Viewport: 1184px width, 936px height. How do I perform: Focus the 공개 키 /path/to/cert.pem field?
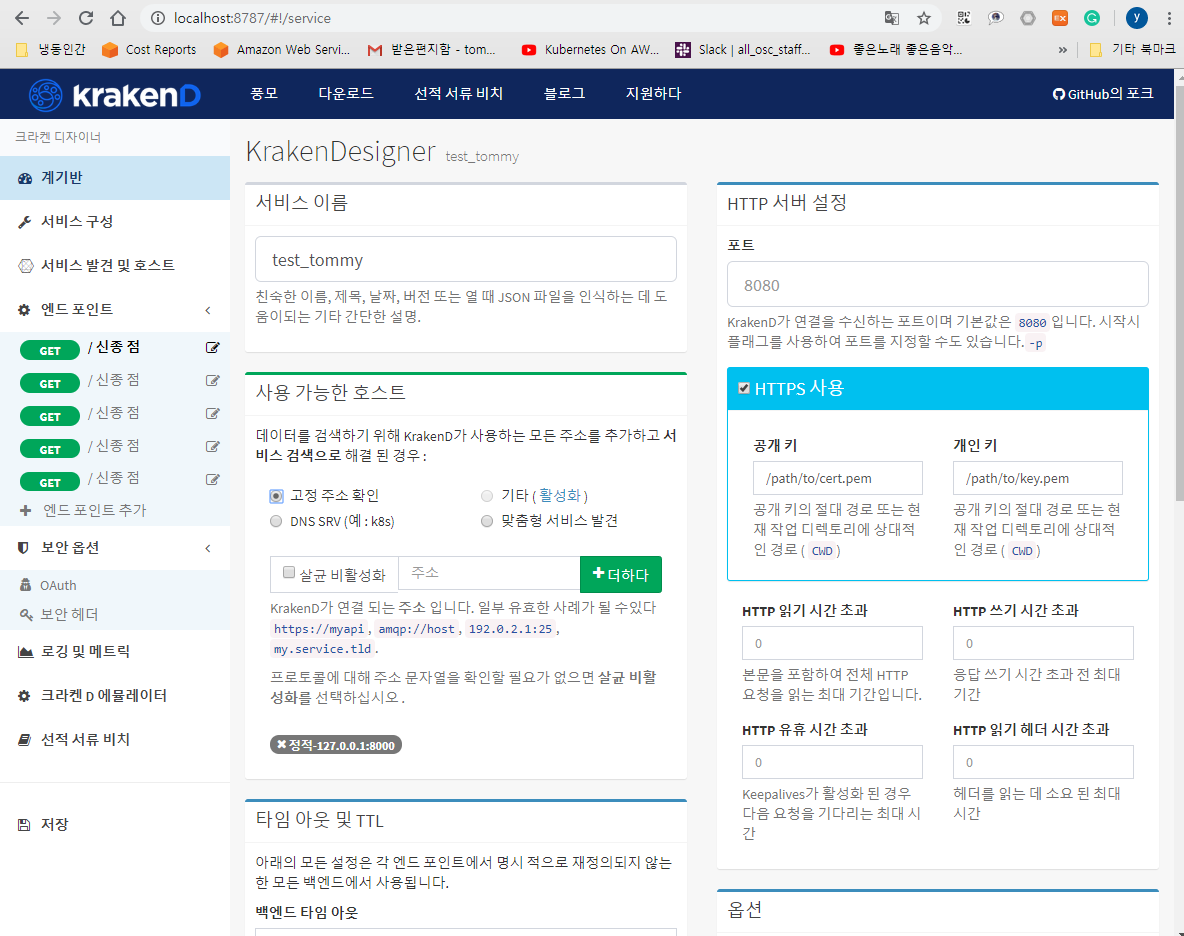[x=838, y=479]
